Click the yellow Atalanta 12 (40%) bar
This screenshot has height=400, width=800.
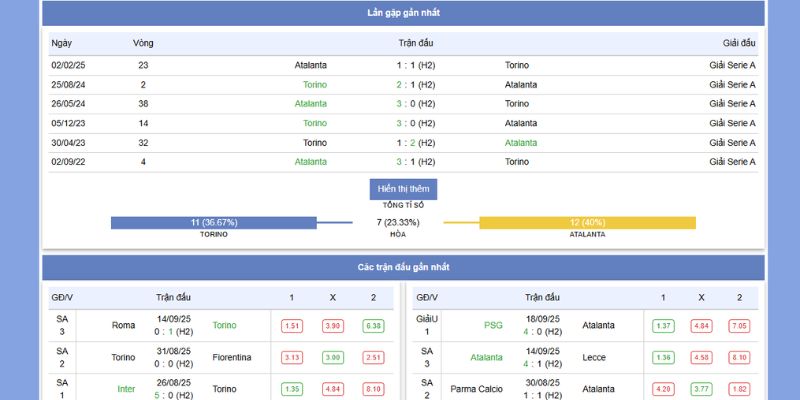coord(587,222)
